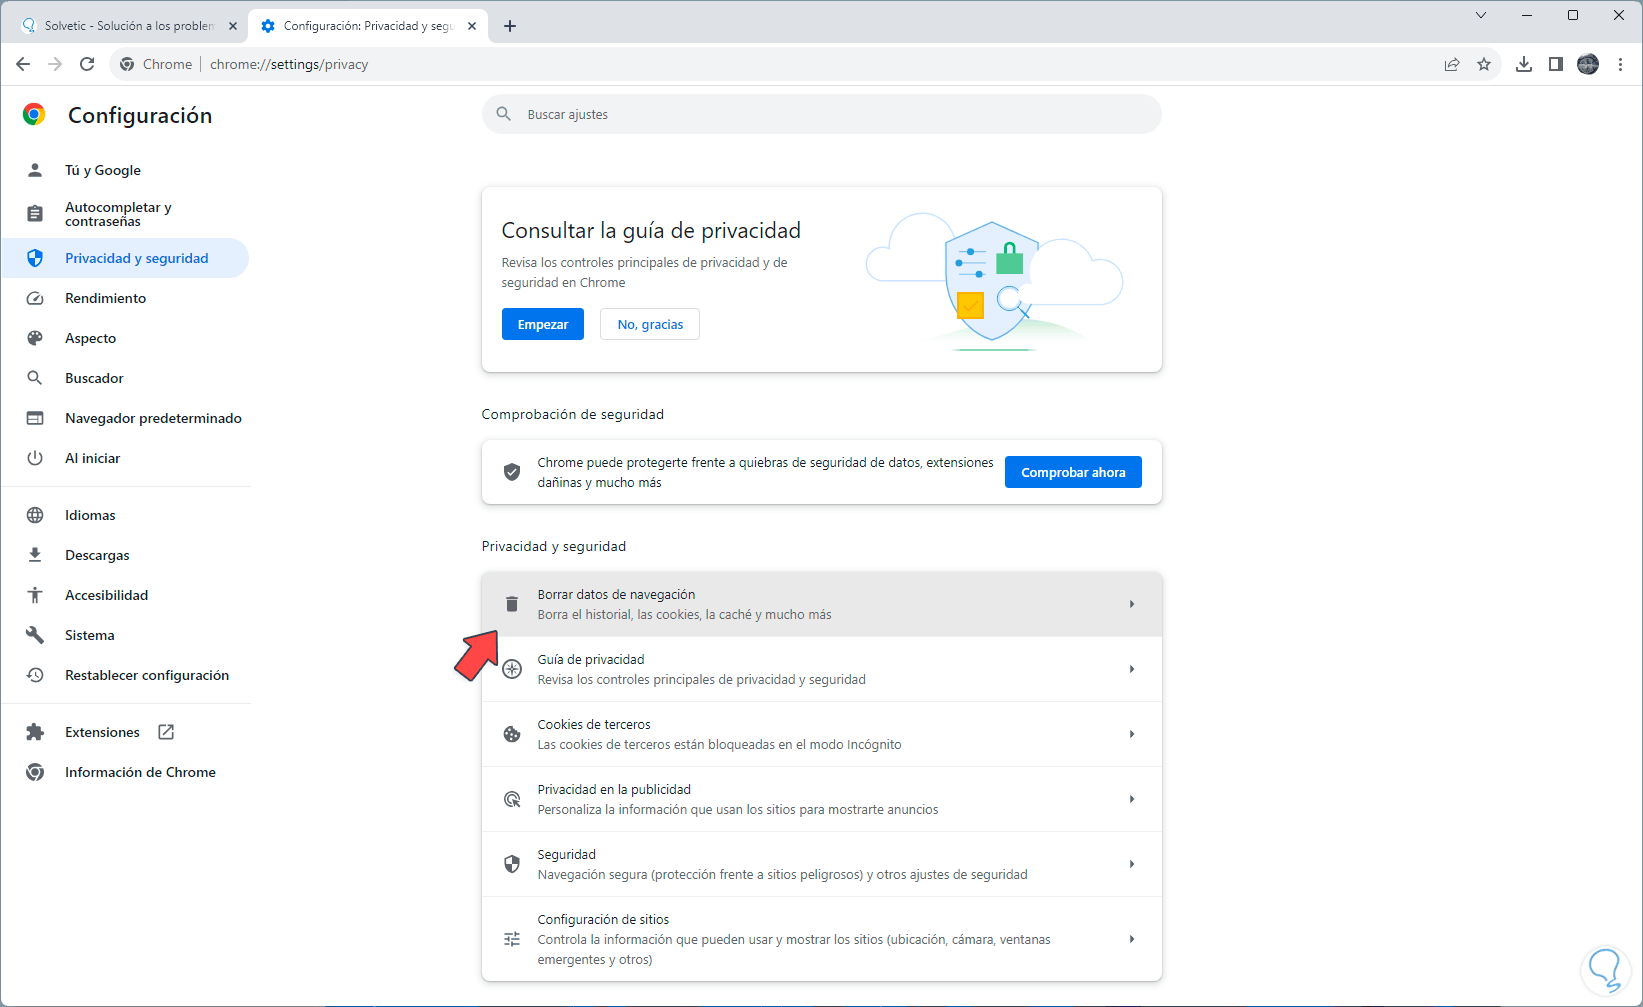Image resolution: width=1643 pixels, height=1007 pixels.
Task: Click the cookie icon for Cookies de terceros
Action: tap(512, 734)
